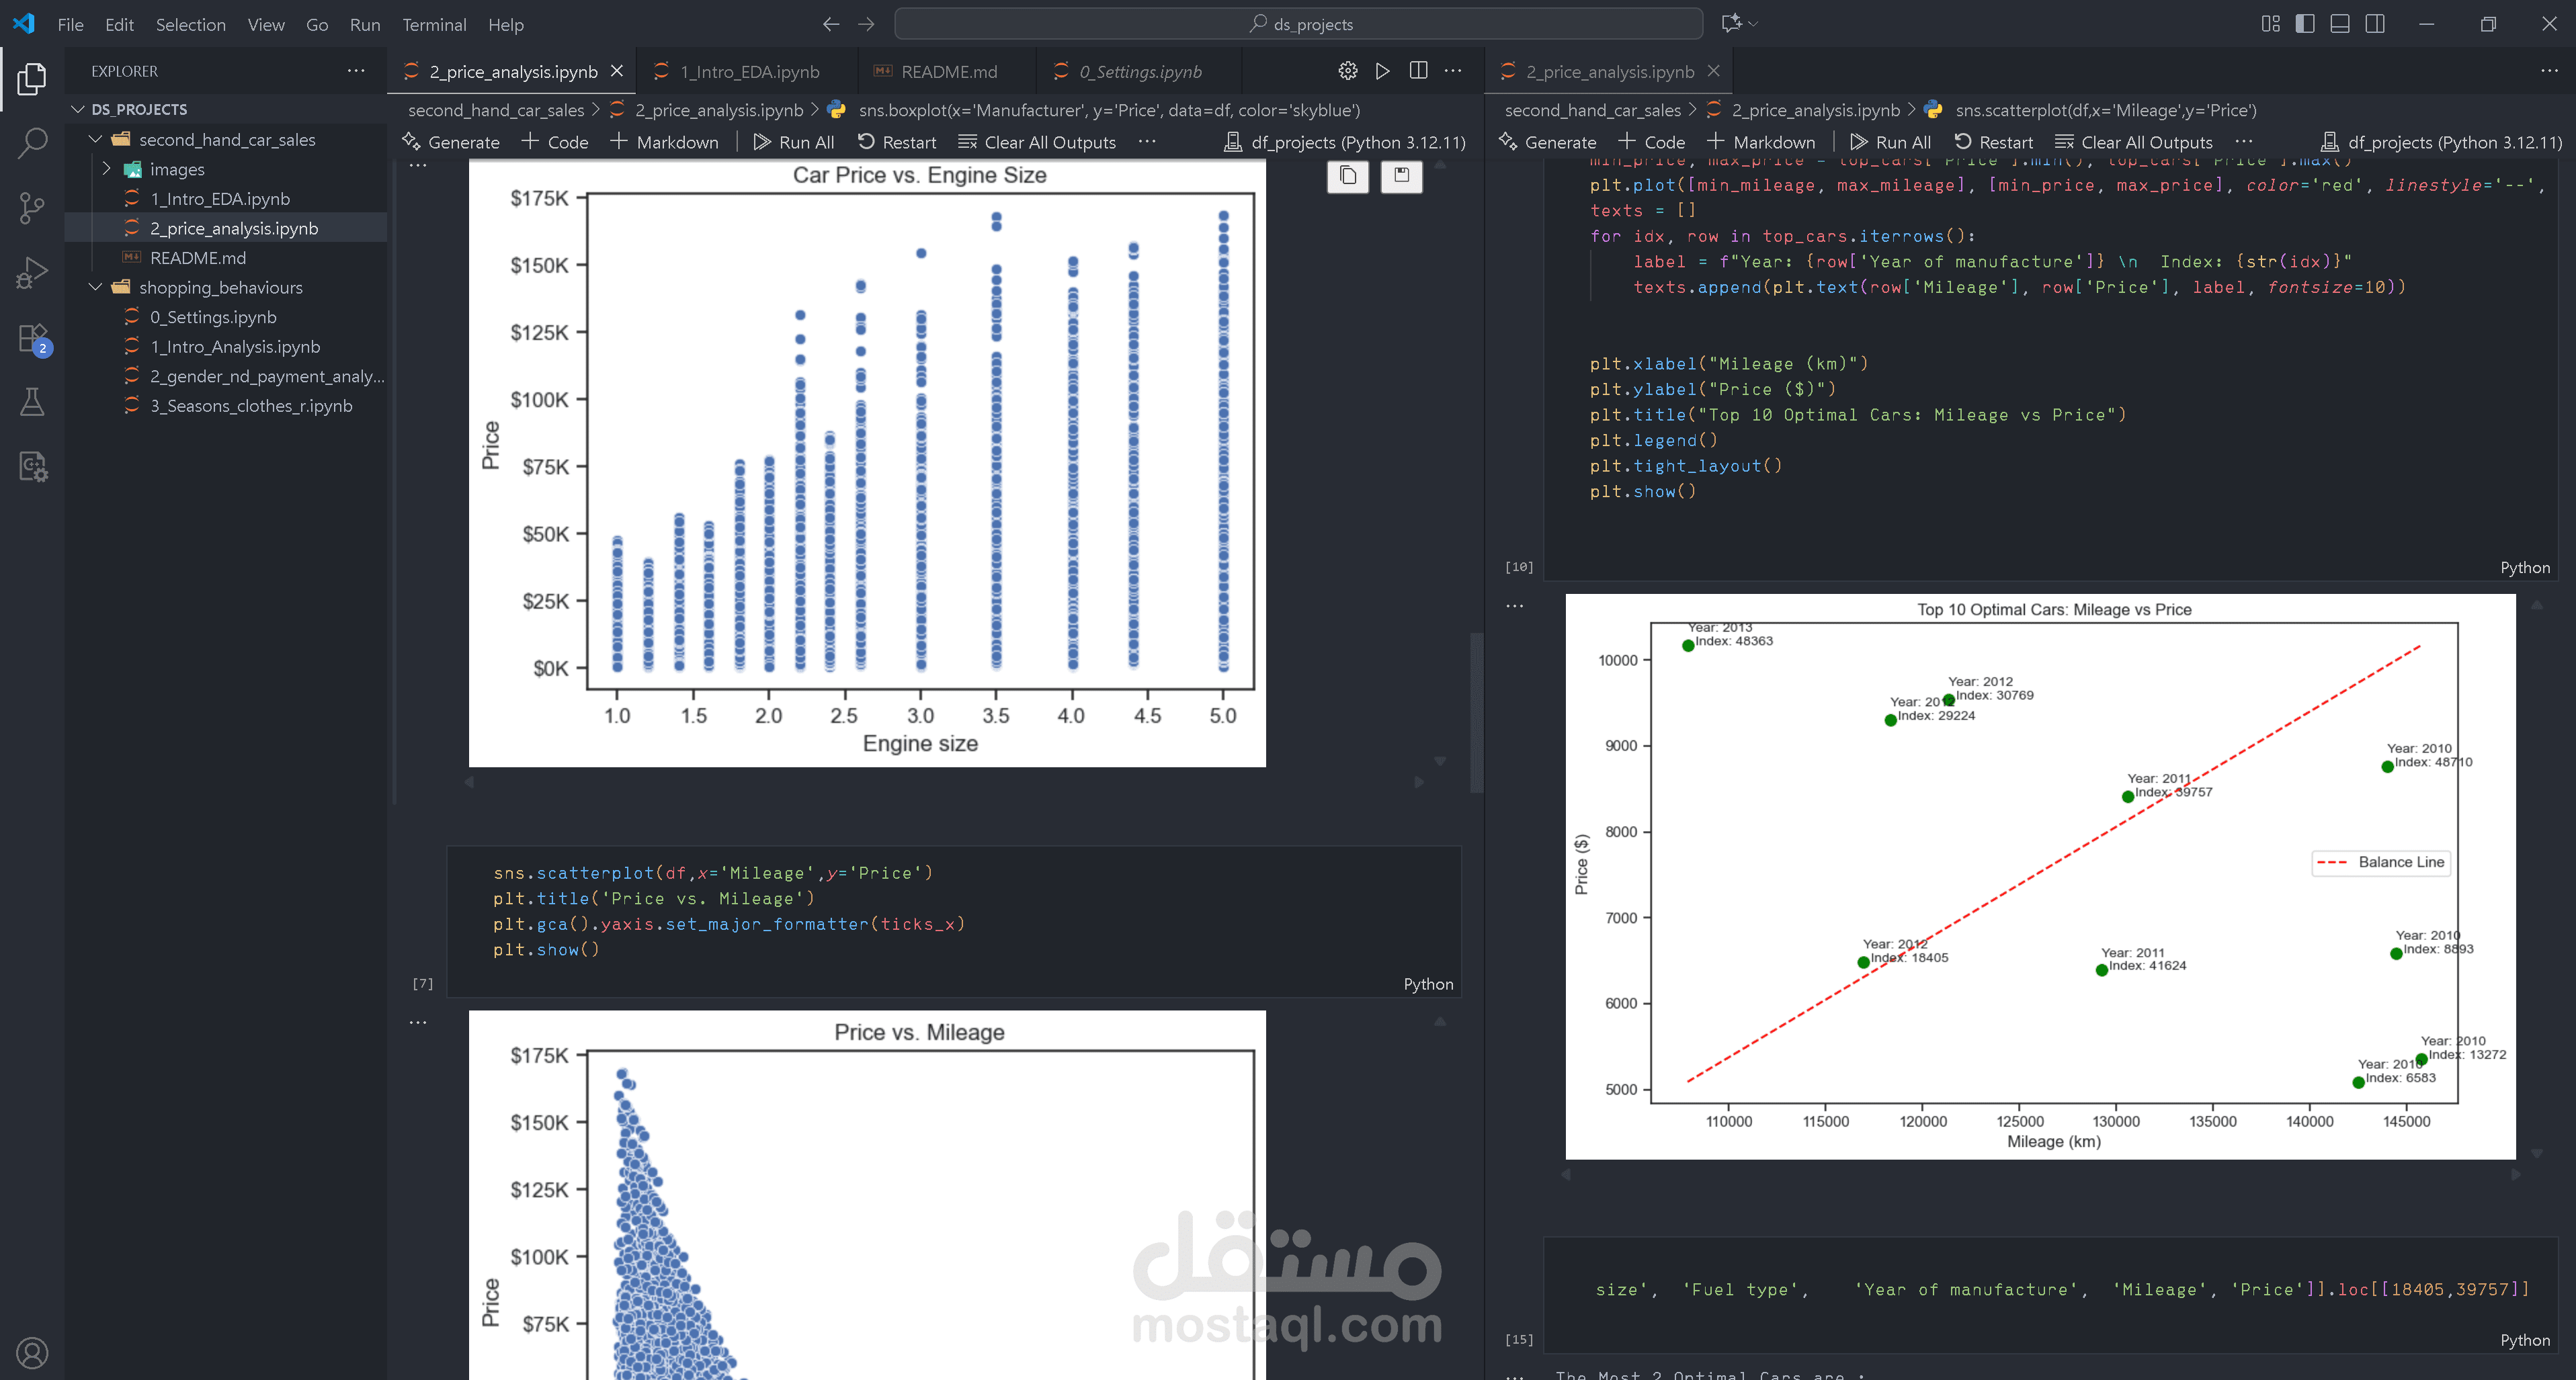Open the Testing flask view
Viewport: 2576px width, 1380px height.
(x=32, y=402)
